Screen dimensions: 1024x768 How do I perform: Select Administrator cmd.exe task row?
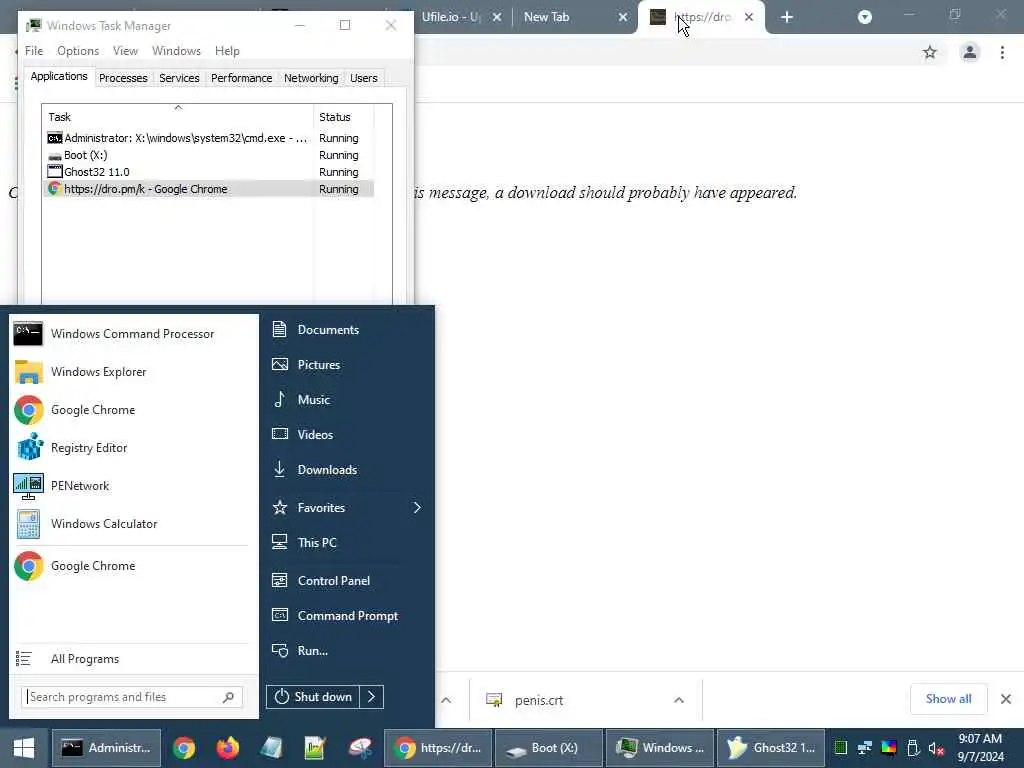coord(209,138)
